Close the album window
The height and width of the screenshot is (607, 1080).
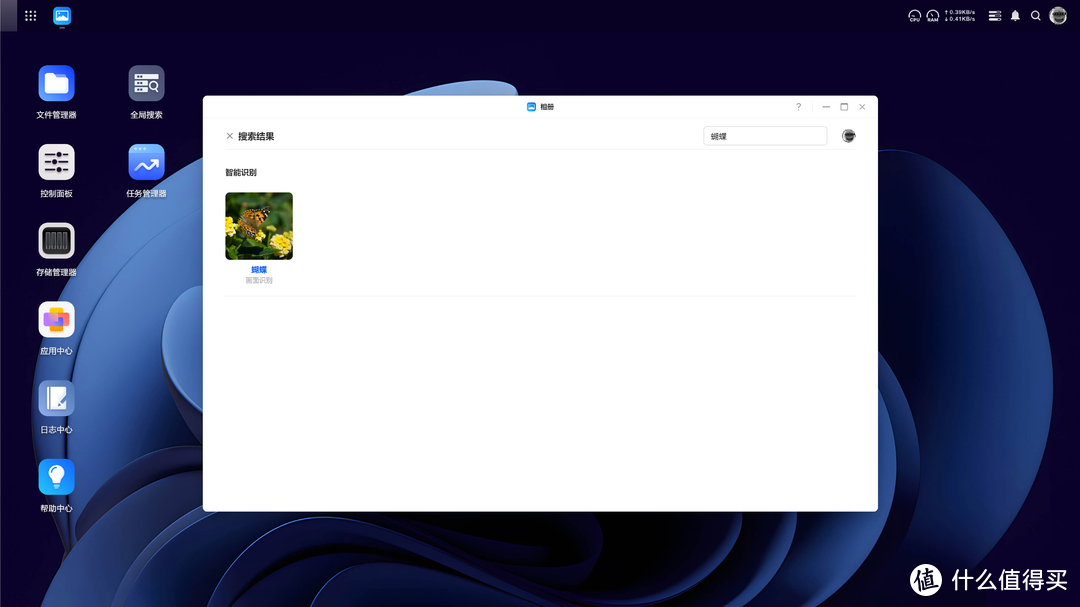coord(862,107)
